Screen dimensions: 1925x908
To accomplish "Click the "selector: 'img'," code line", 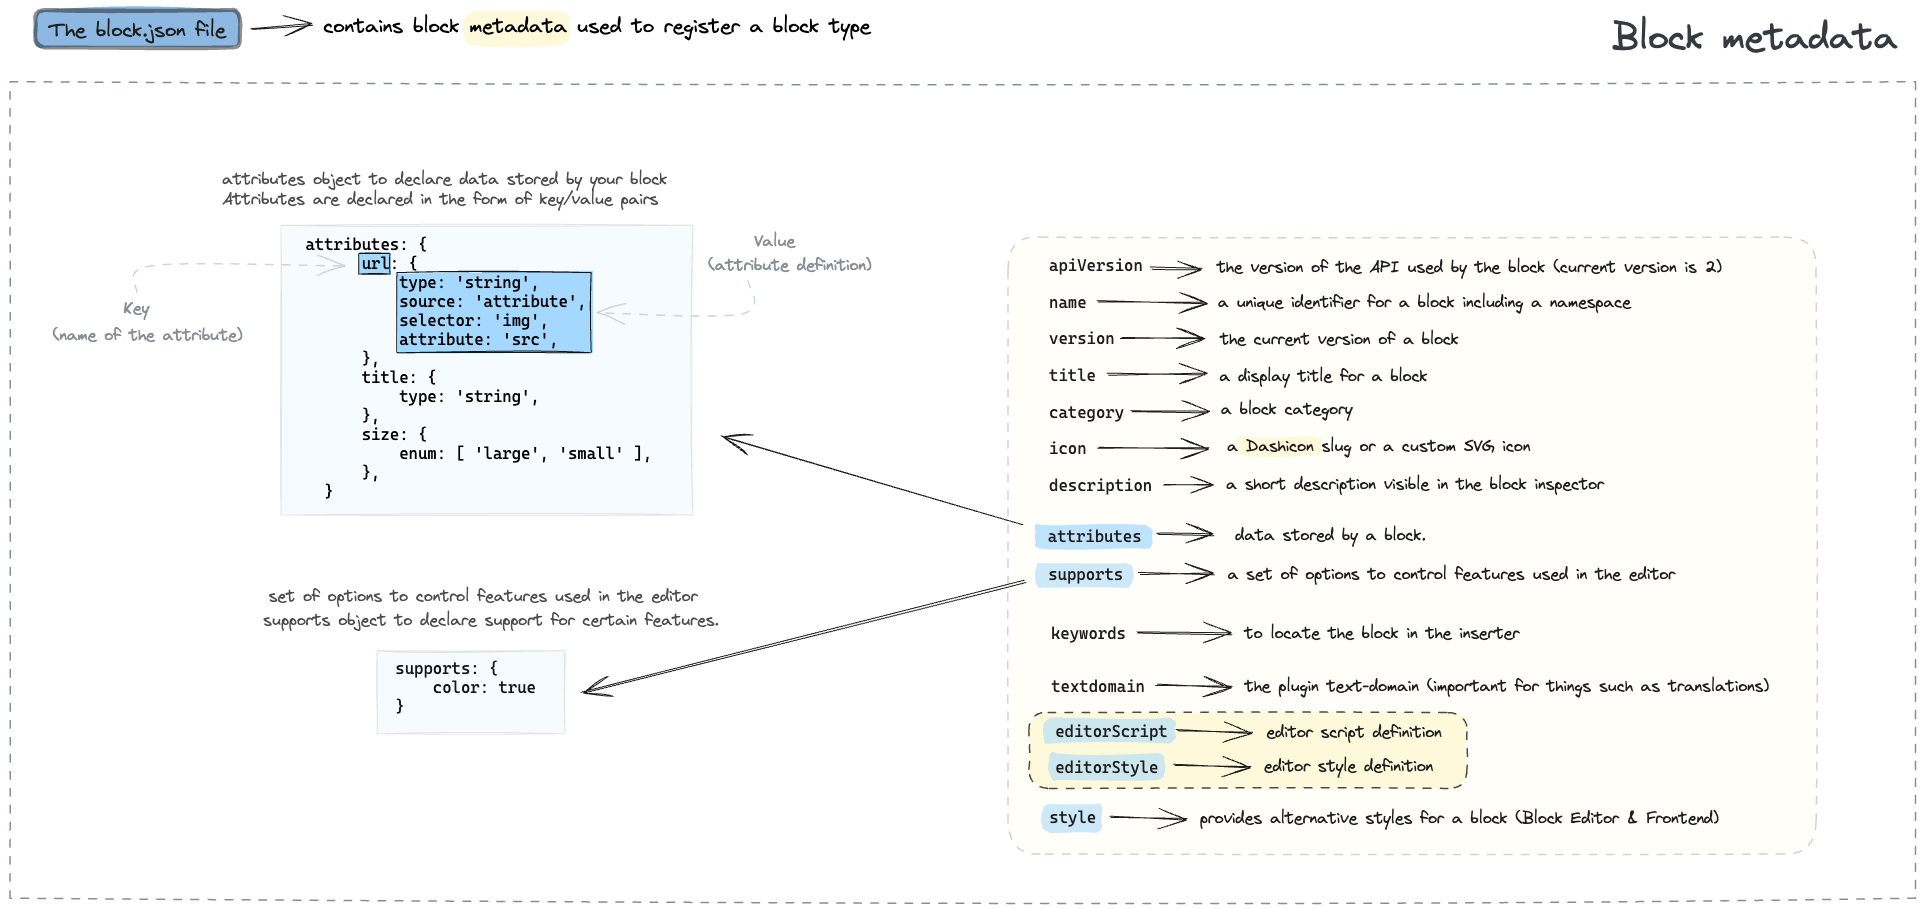I will tap(473, 321).
